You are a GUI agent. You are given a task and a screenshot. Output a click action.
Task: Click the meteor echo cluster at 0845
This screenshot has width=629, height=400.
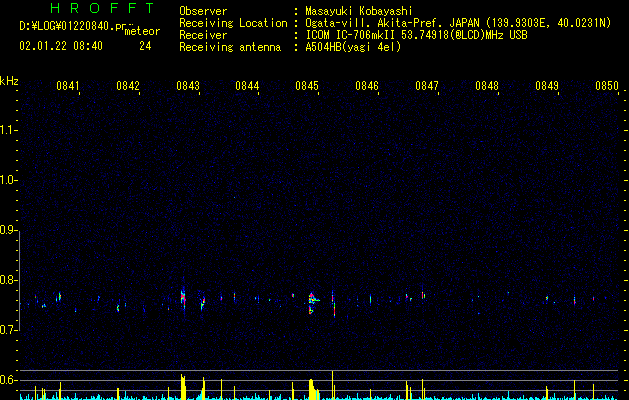pyautogui.click(x=313, y=302)
